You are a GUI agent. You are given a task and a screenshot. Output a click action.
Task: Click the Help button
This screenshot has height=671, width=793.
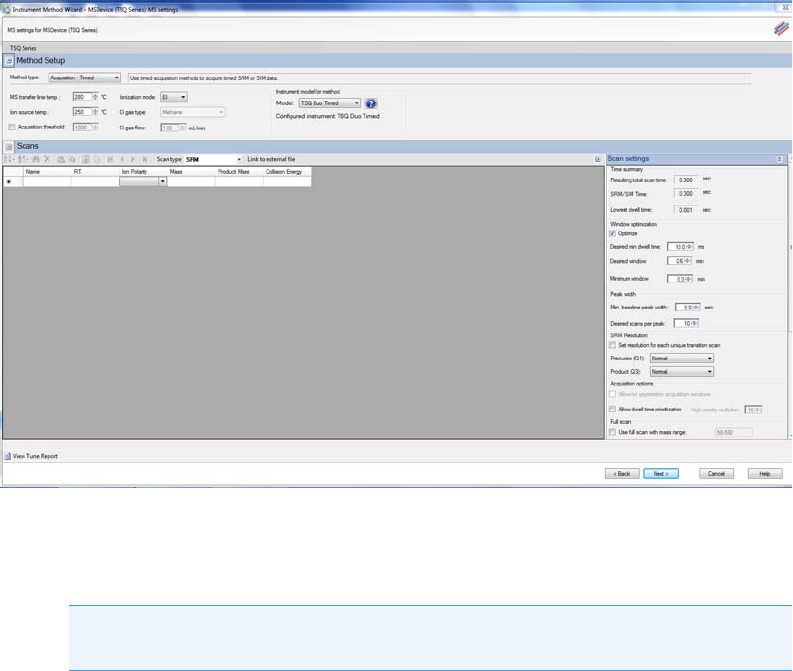(765, 474)
